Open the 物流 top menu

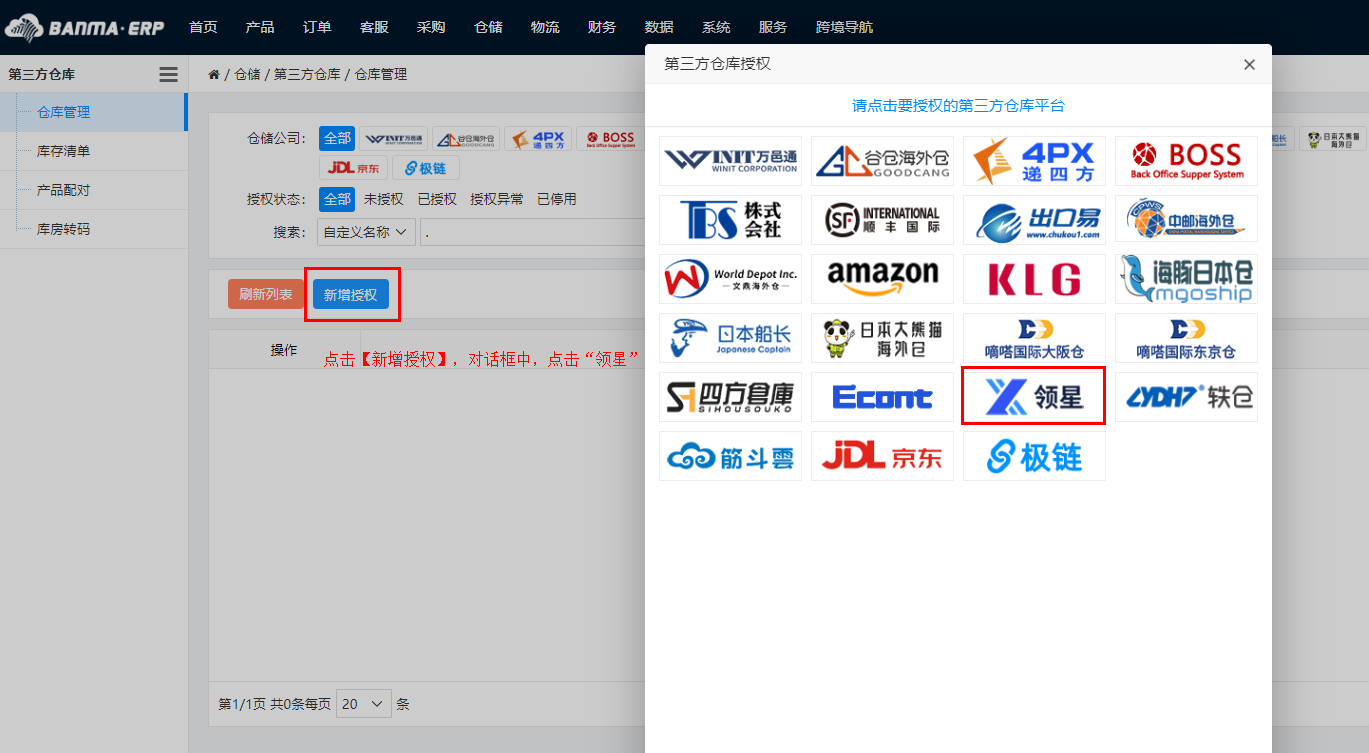(545, 27)
